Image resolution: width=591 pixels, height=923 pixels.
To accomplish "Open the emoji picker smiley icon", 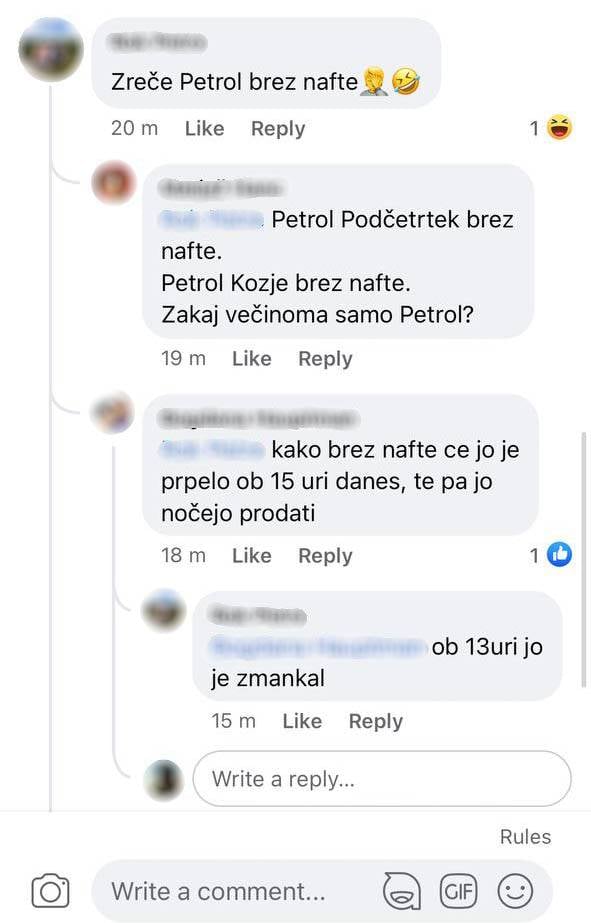I will pyautogui.click(x=515, y=891).
